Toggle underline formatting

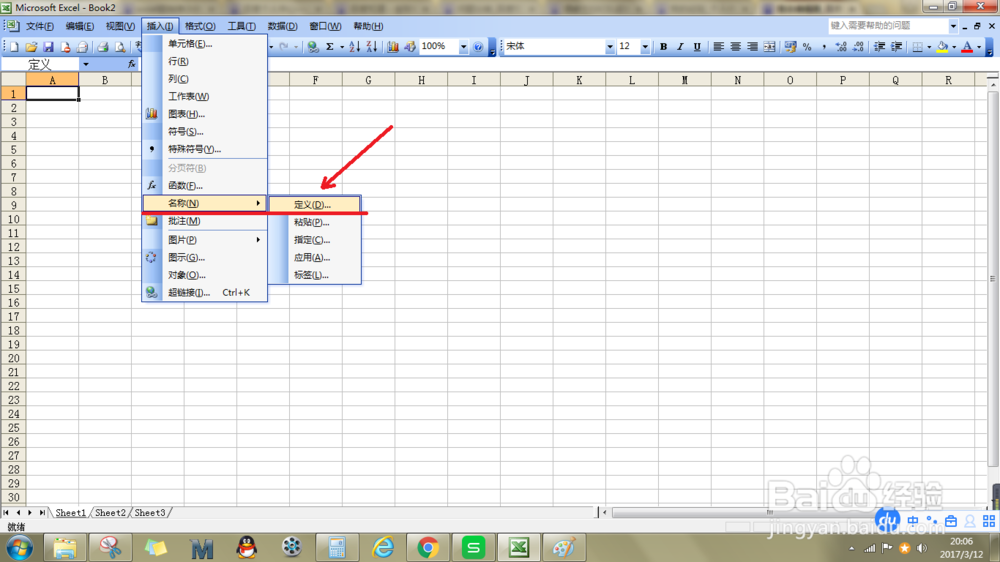[697, 47]
